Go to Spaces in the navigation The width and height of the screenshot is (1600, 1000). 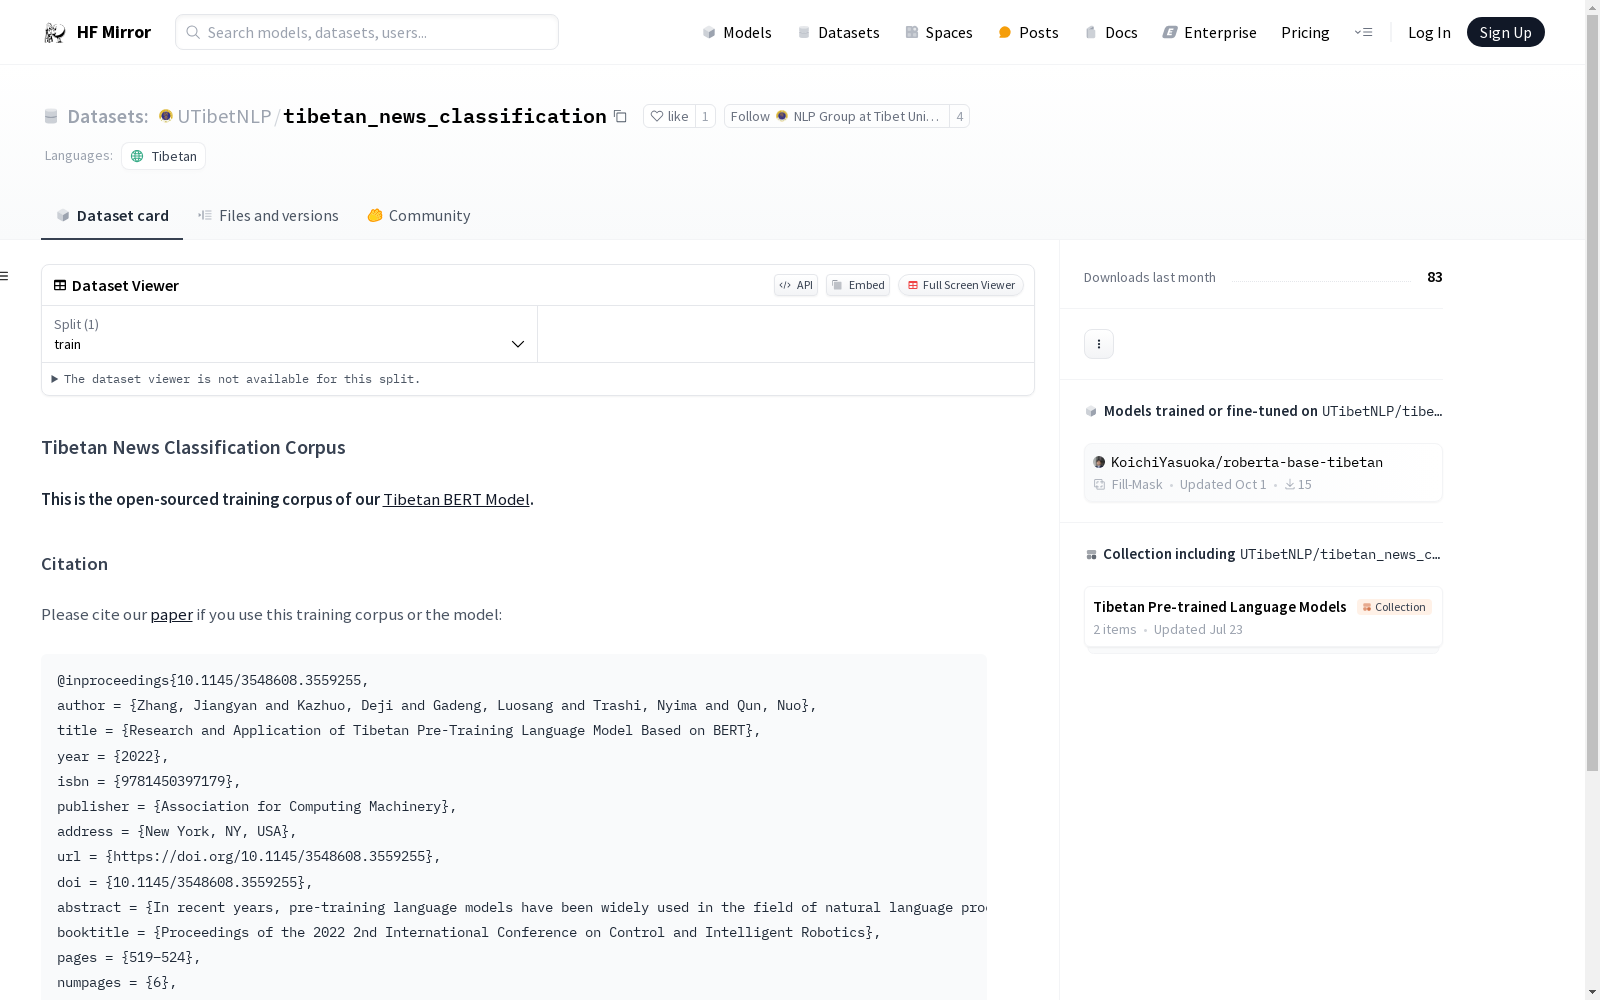pos(939,32)
